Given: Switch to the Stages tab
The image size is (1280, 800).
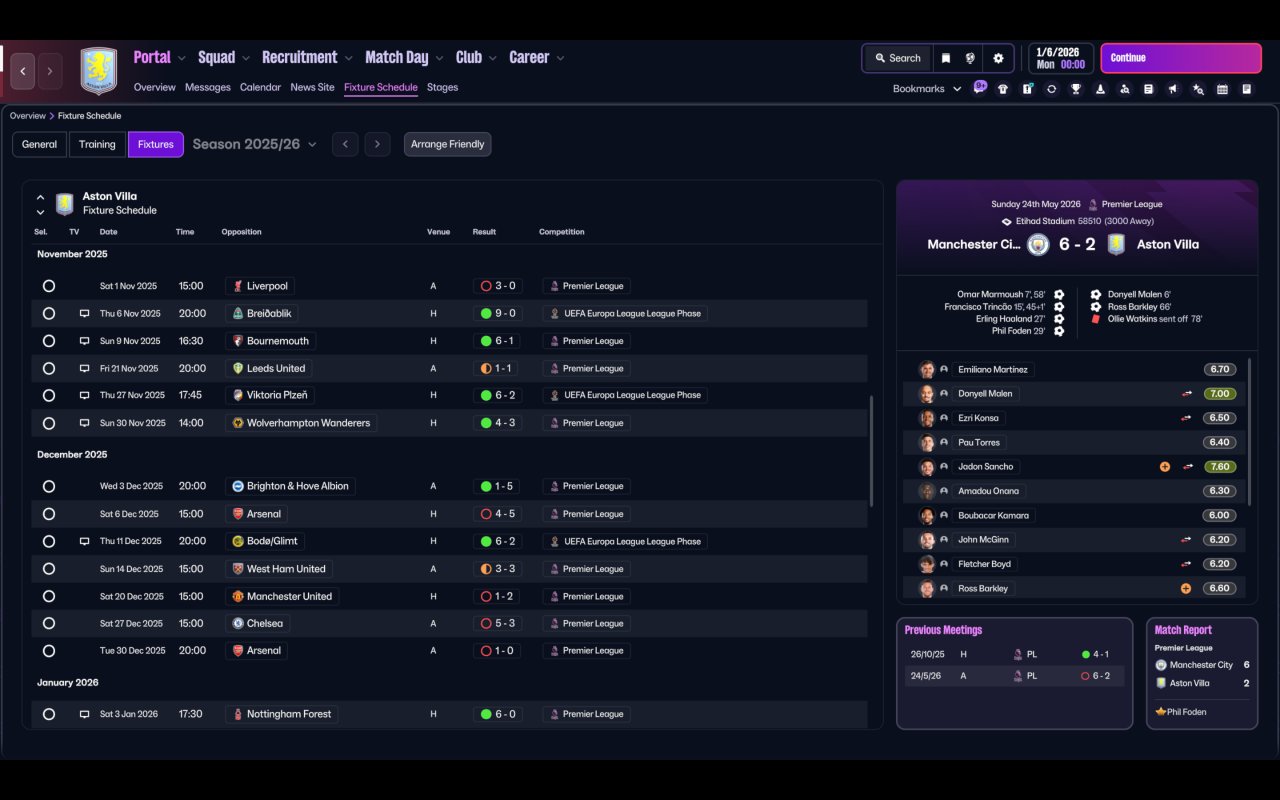Looking at the screenshot, I should tap(442, 87).
